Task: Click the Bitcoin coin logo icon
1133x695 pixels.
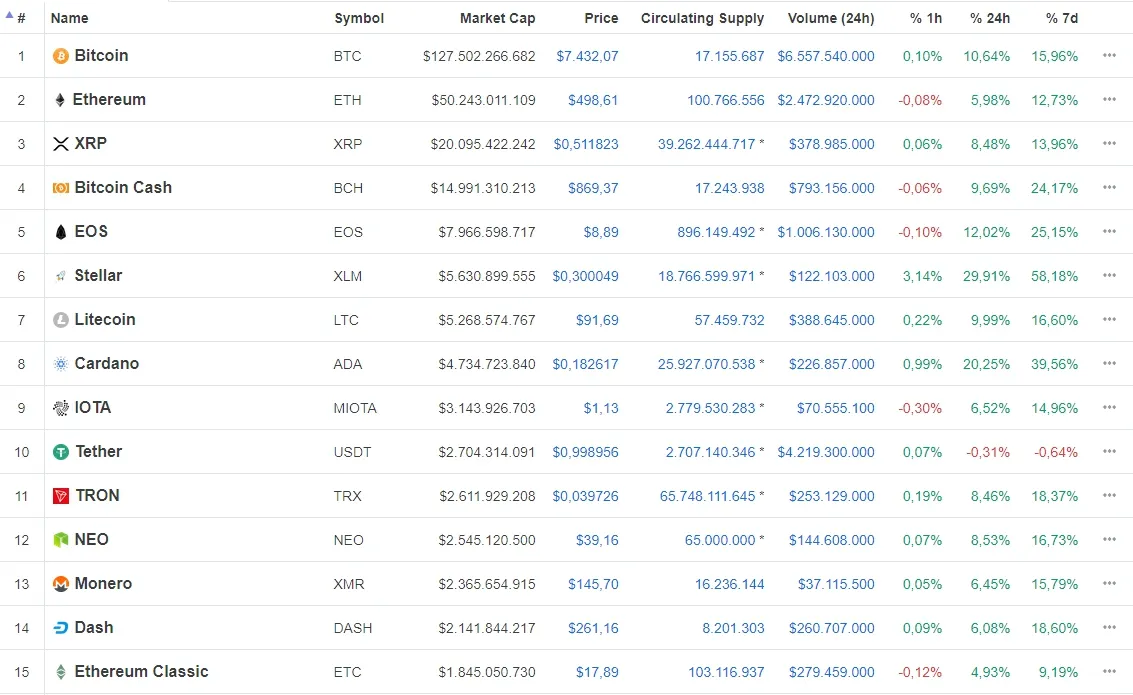Action: pyautogui.click(x=61, y=56)
